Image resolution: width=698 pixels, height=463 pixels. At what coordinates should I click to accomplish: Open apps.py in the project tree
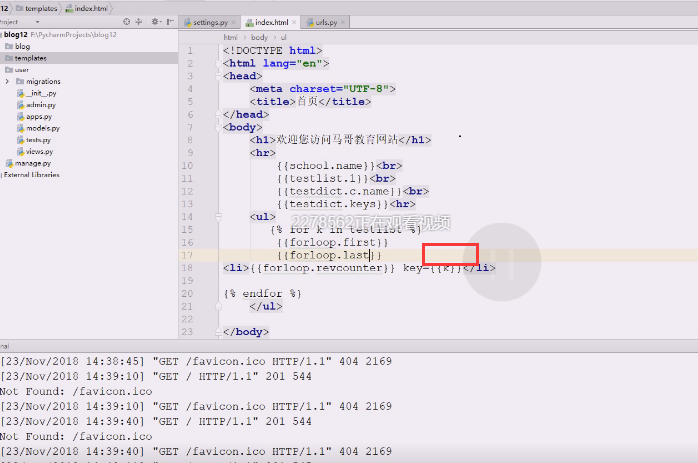[39, 117]
